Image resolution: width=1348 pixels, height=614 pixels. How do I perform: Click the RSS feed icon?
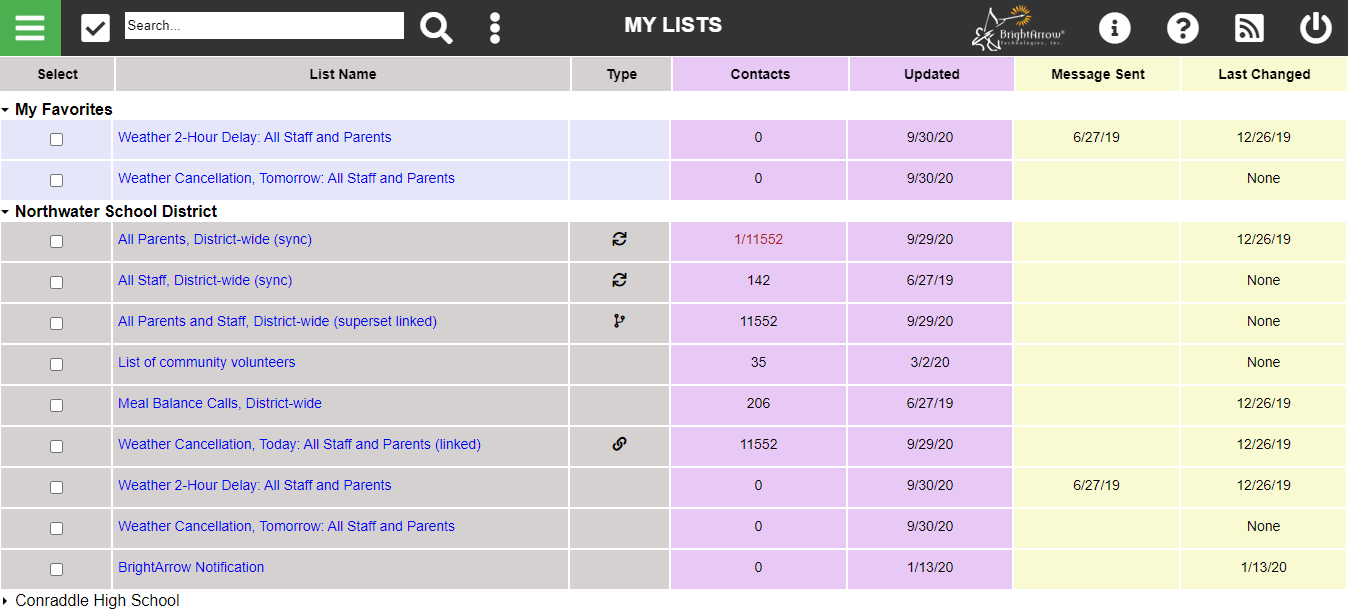click(x=1249, y=28)
